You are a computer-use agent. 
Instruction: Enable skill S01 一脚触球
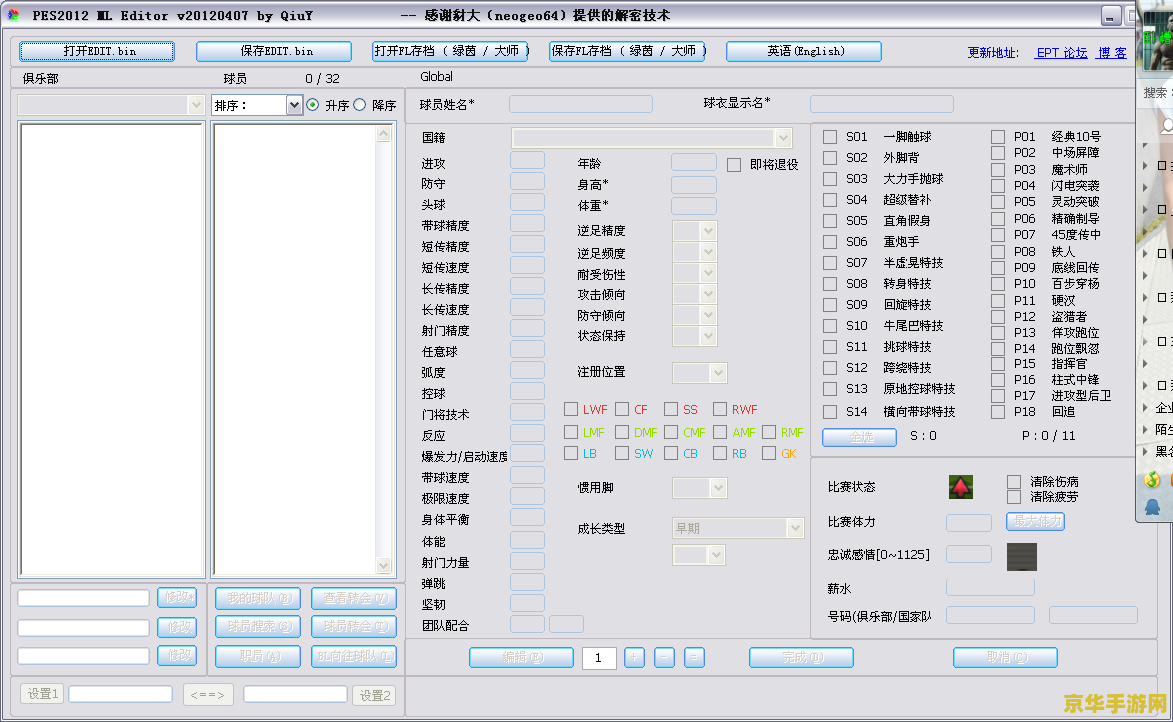point(830,137)
